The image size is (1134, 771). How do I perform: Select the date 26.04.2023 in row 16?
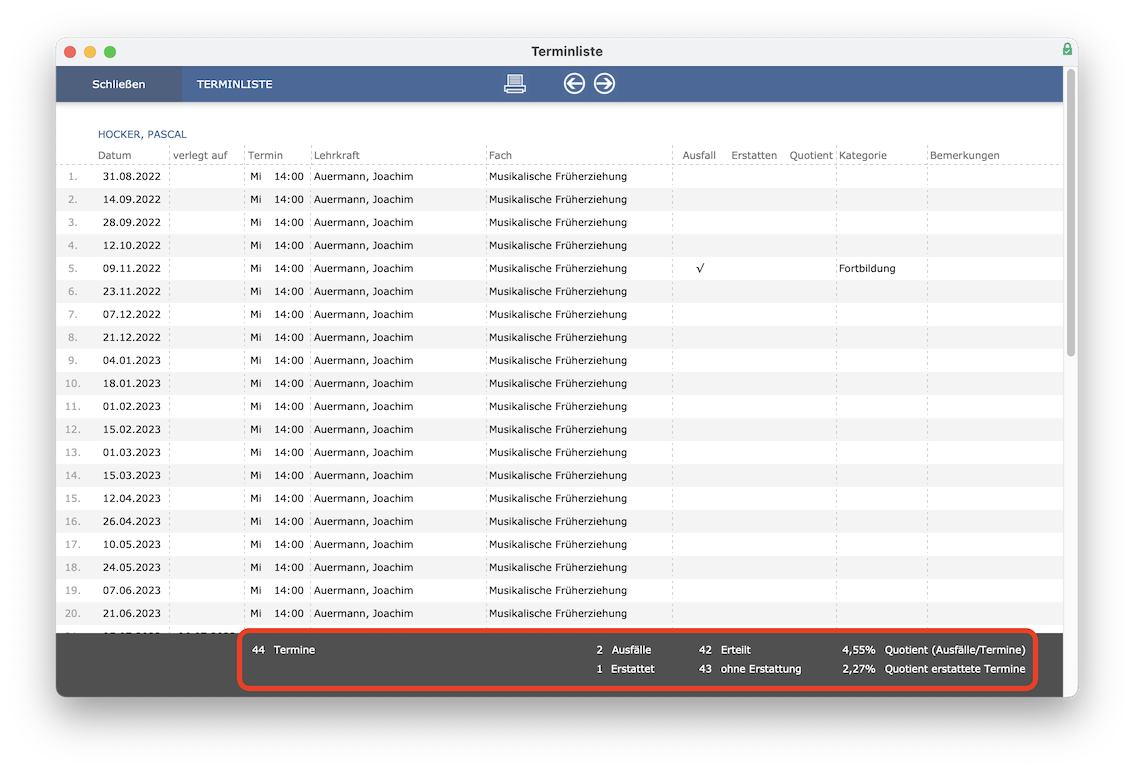click(132, 521)
